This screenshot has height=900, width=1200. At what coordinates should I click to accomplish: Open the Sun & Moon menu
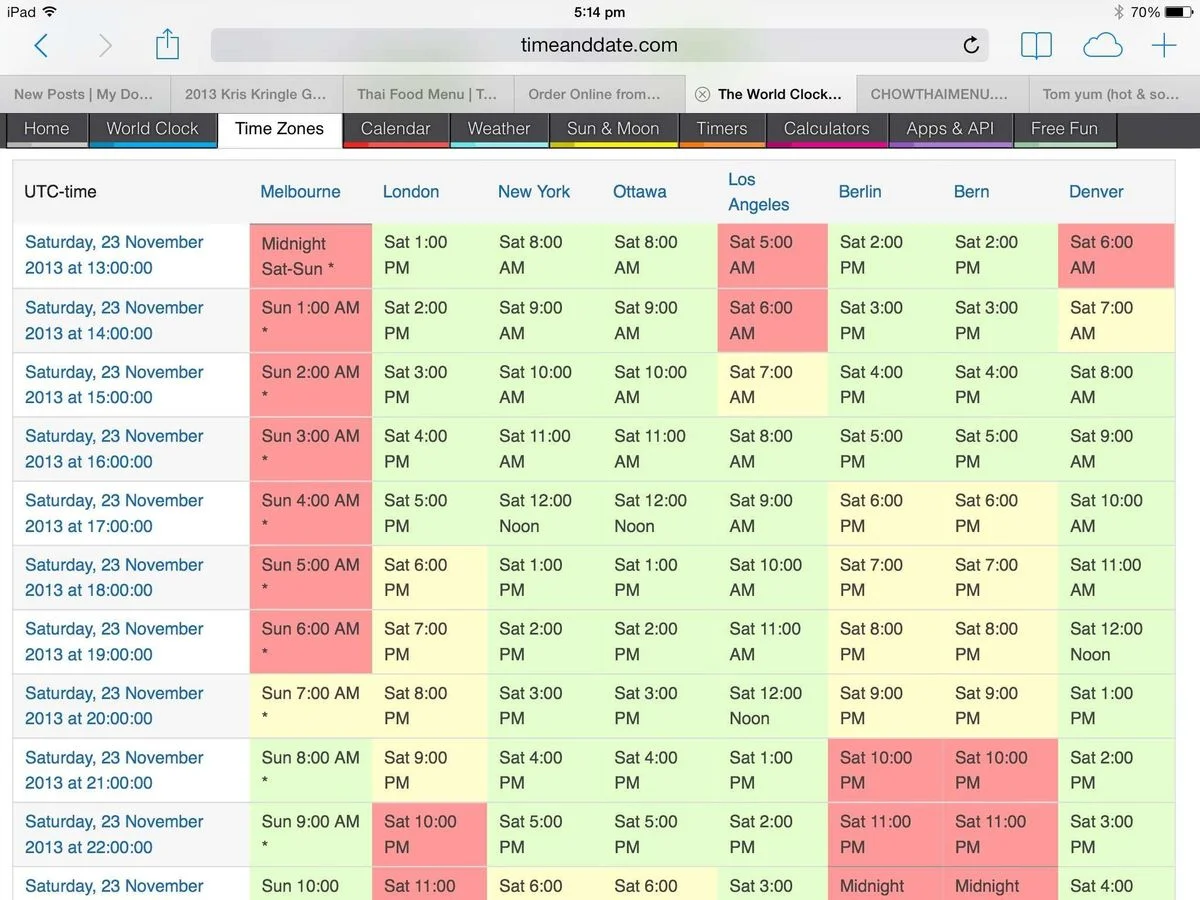[613, 129]
